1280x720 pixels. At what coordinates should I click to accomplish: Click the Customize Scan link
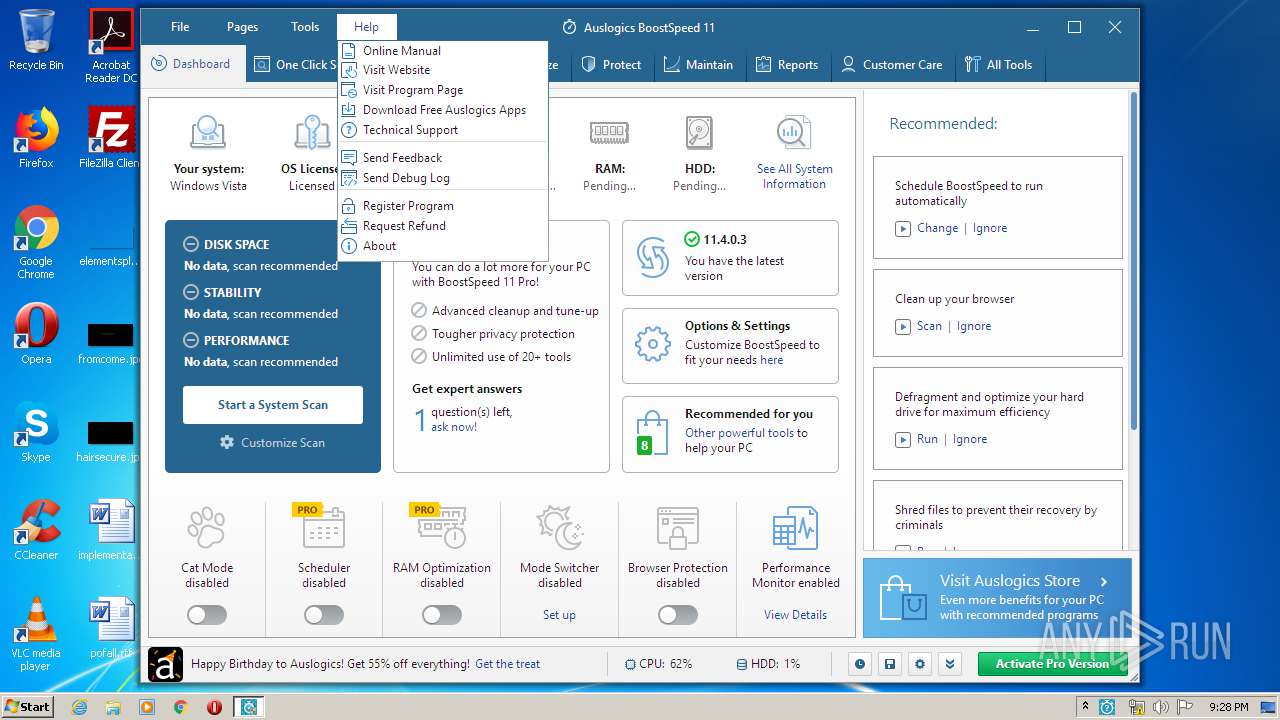coord(272,442)
